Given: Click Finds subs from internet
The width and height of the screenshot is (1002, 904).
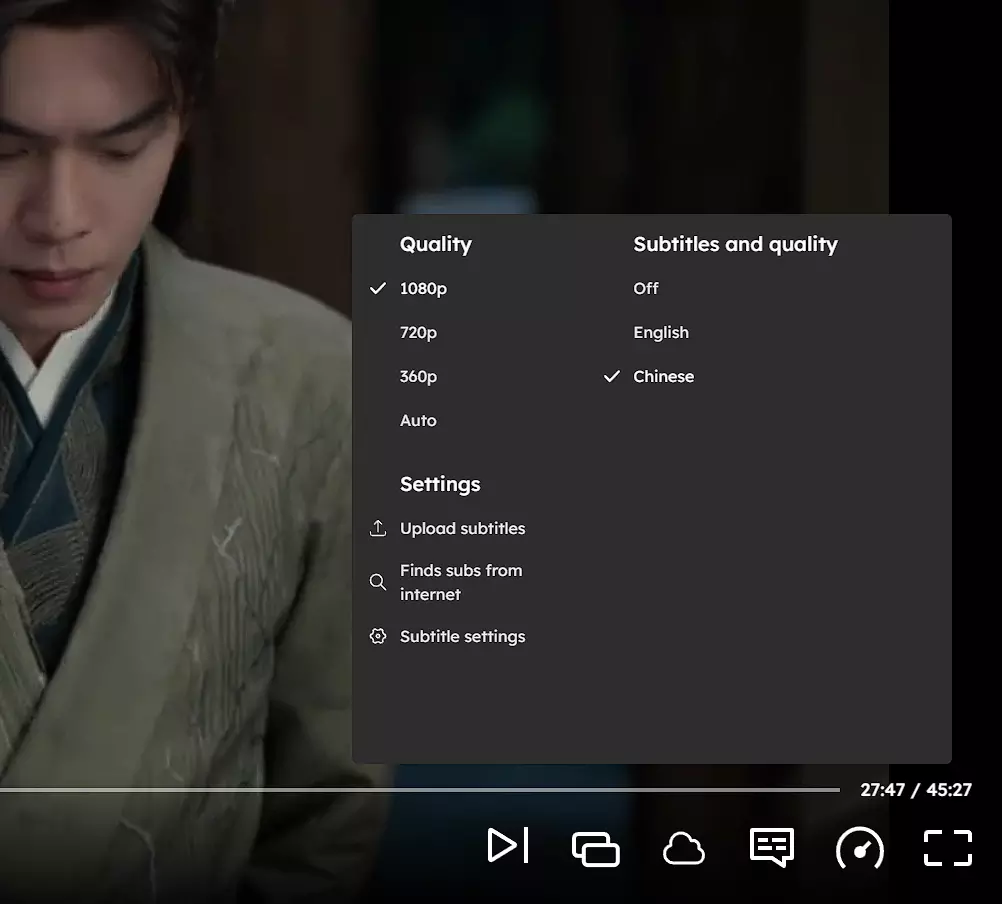Looking at the screenshot, I should [461, 582].
